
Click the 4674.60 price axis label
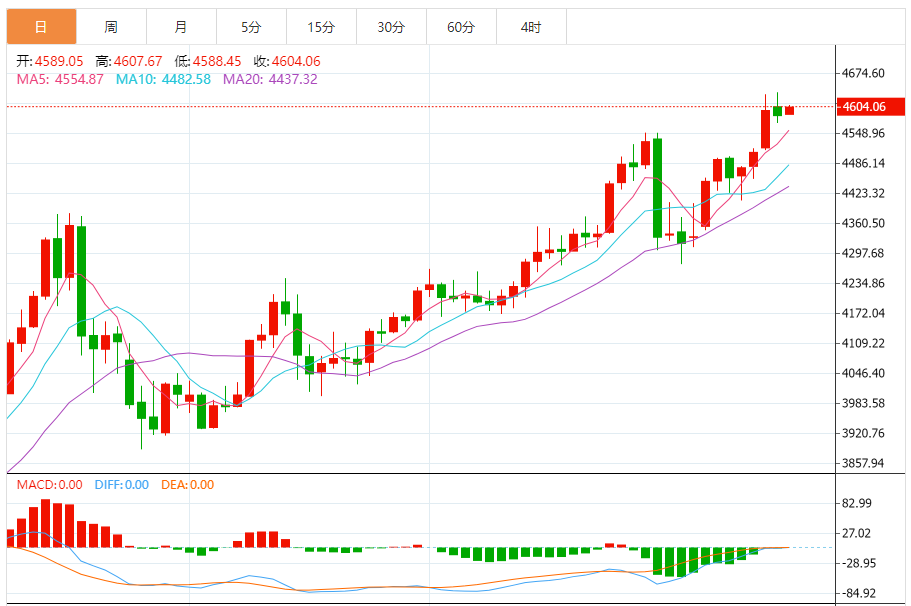click(x=864, y=73)
